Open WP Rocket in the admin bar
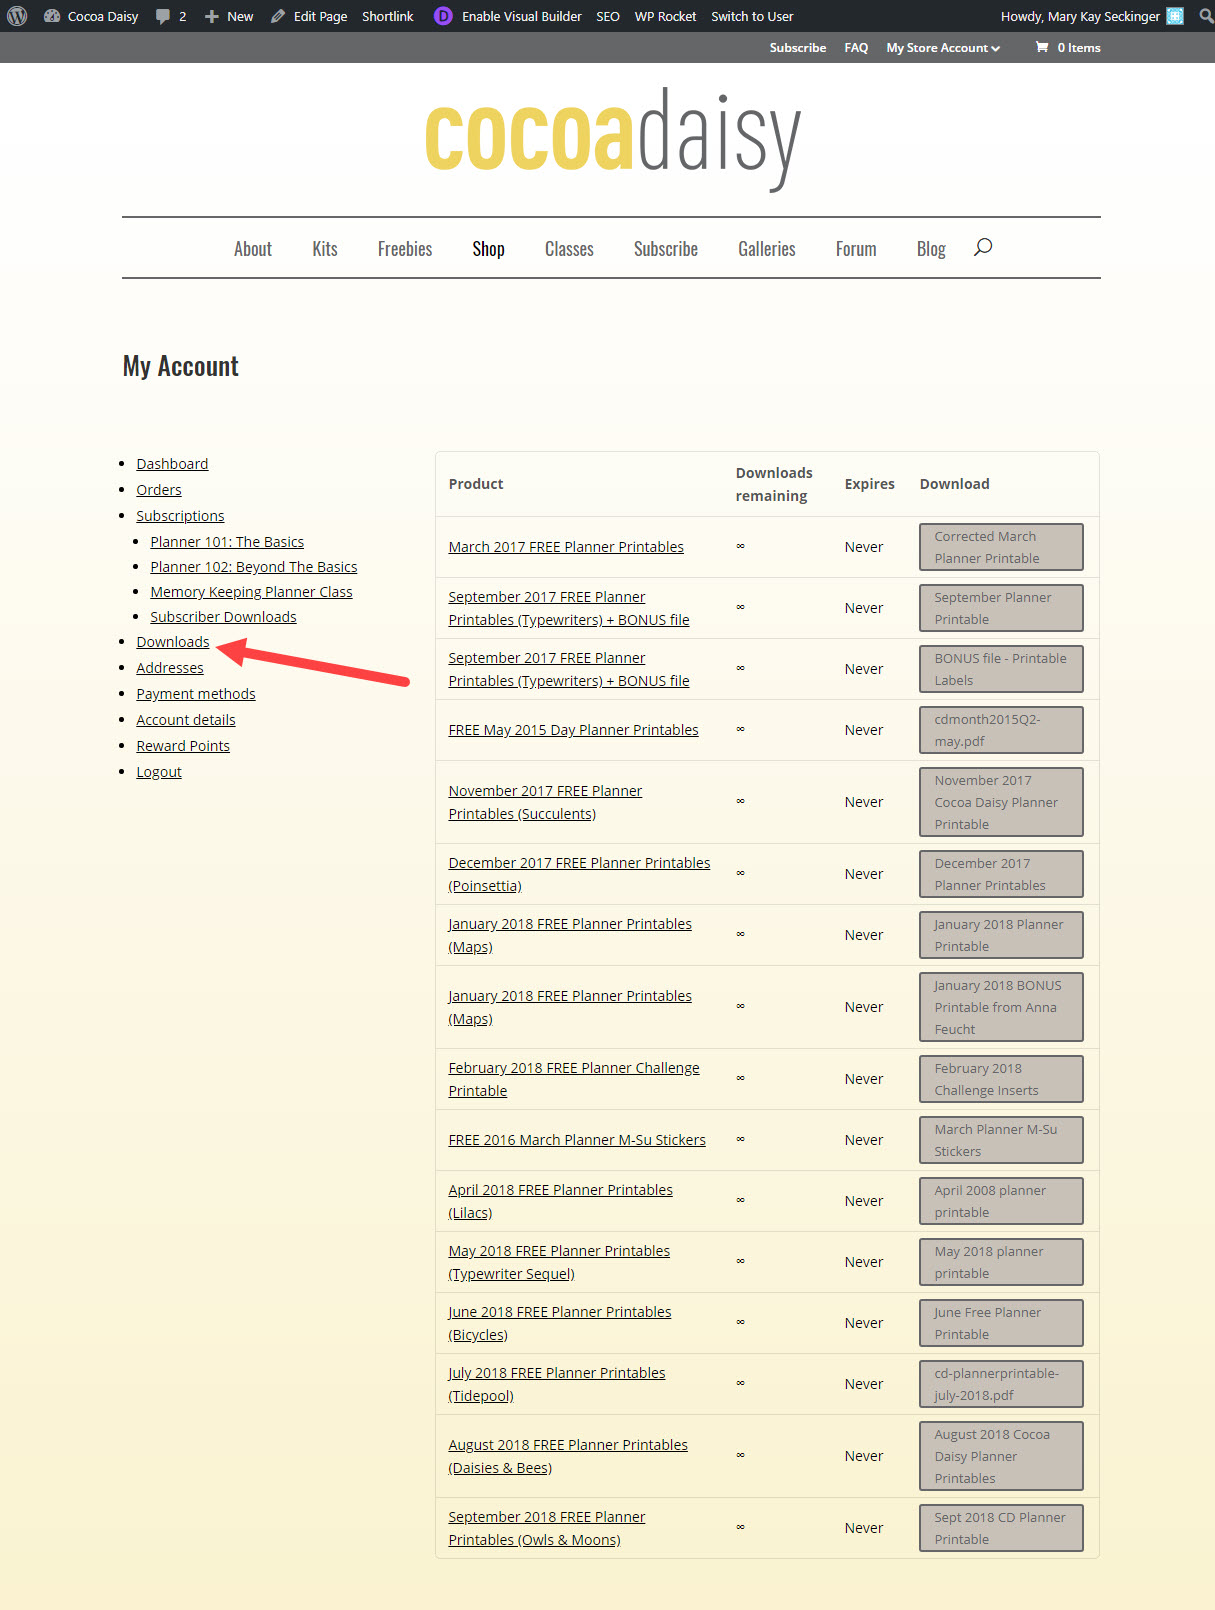 pos(666,16)
